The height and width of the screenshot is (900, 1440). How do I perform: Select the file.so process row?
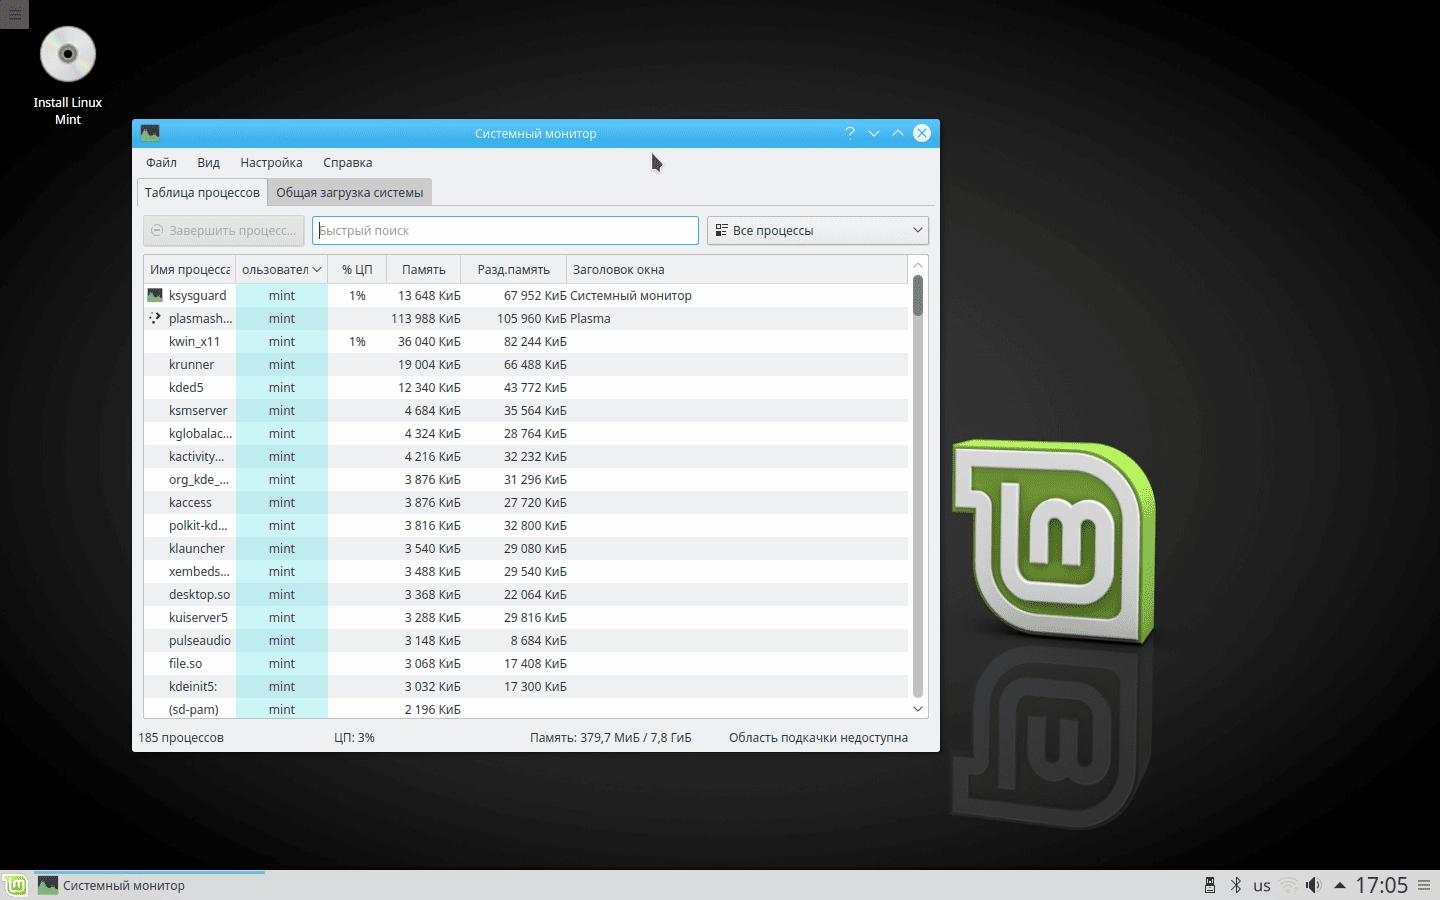pos(526,663)
